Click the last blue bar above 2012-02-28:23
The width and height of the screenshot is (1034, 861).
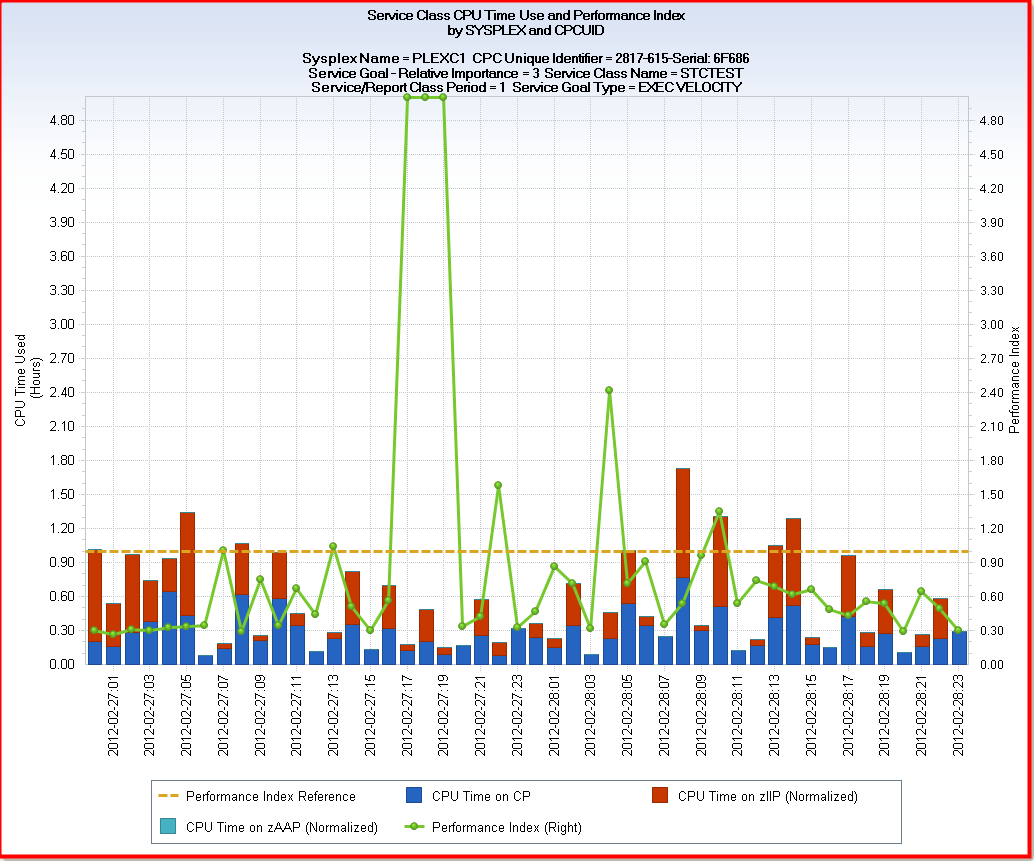pos(959,648)
